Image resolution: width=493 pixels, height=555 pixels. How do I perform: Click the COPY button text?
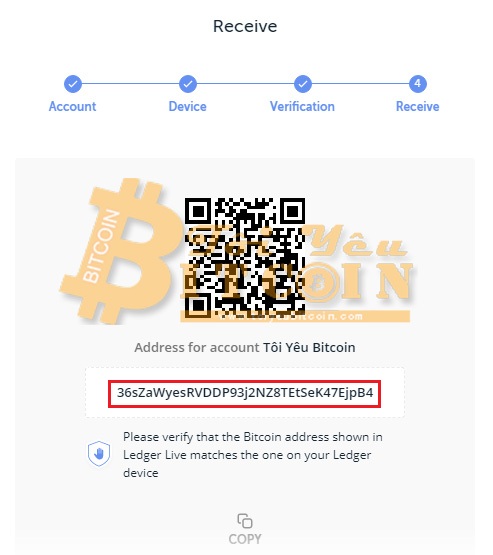[245, 539]
